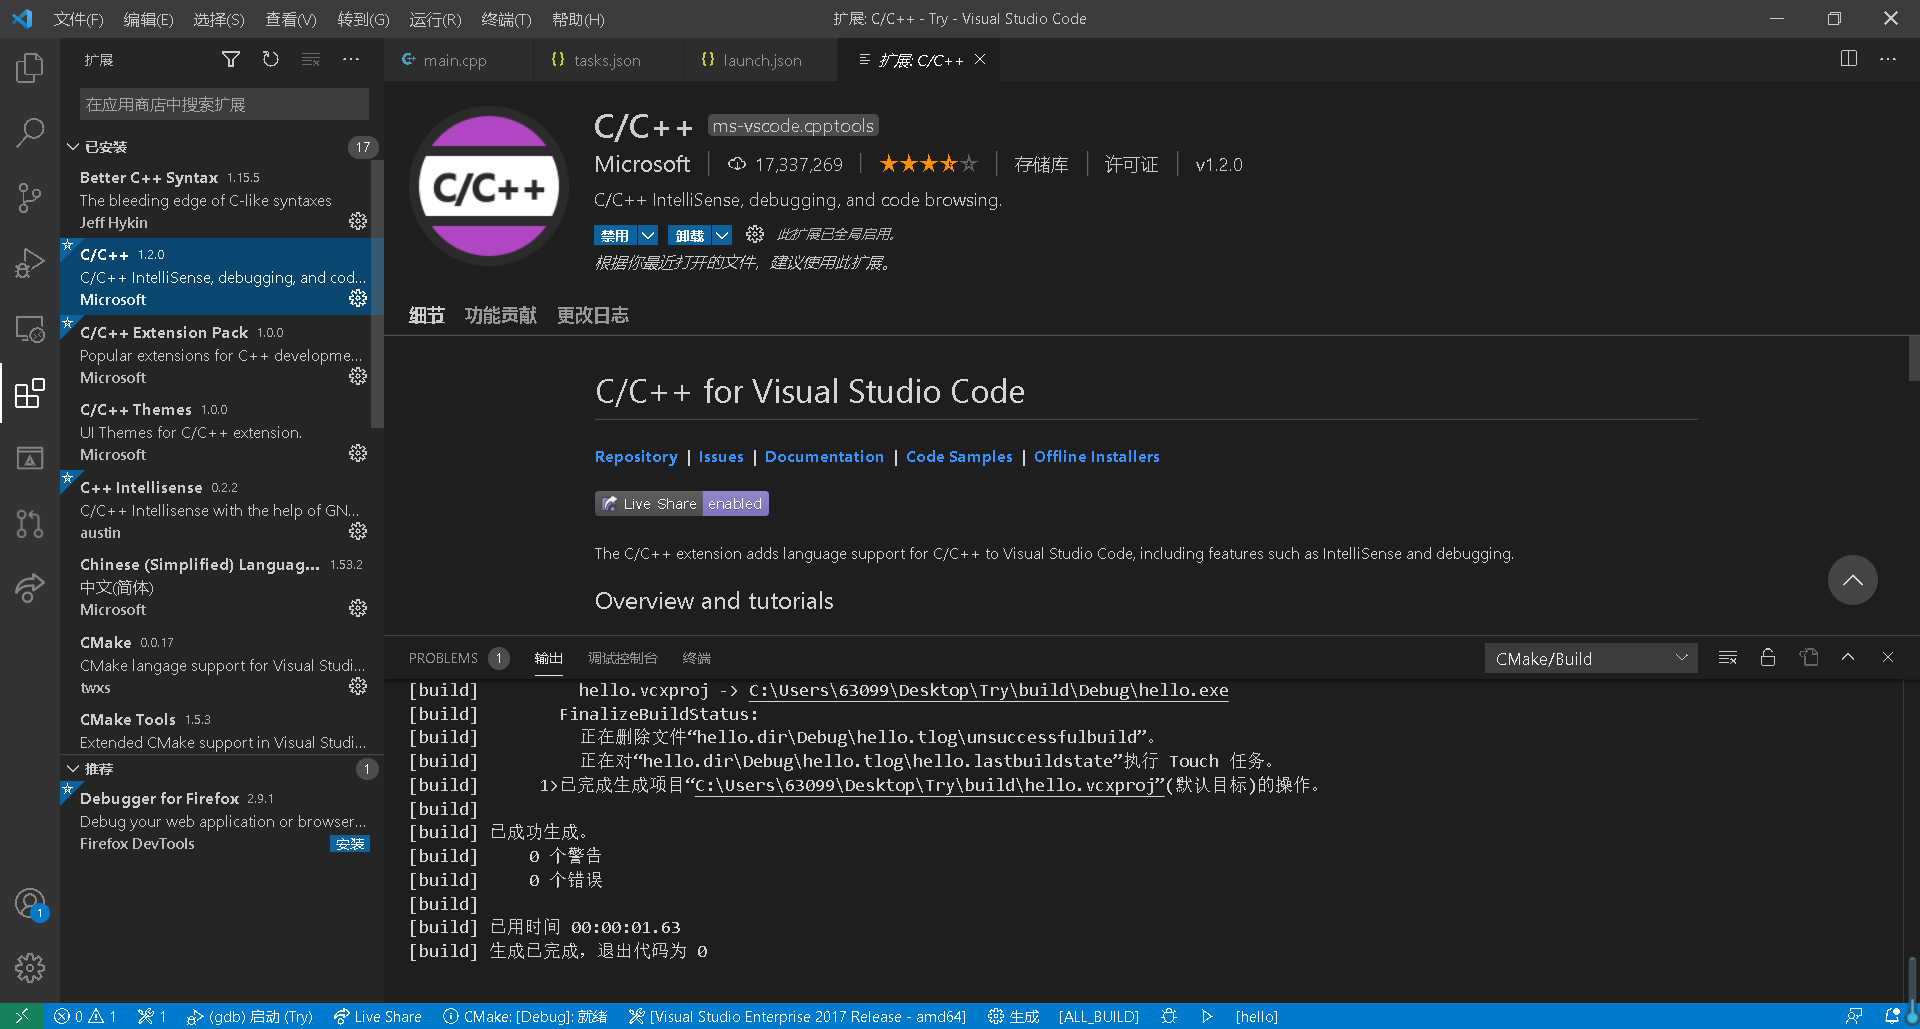Open manage gear for Better C++ Syntax
The height and width of the screenshot is (1029, 1920).
click(x=358, y=221)
